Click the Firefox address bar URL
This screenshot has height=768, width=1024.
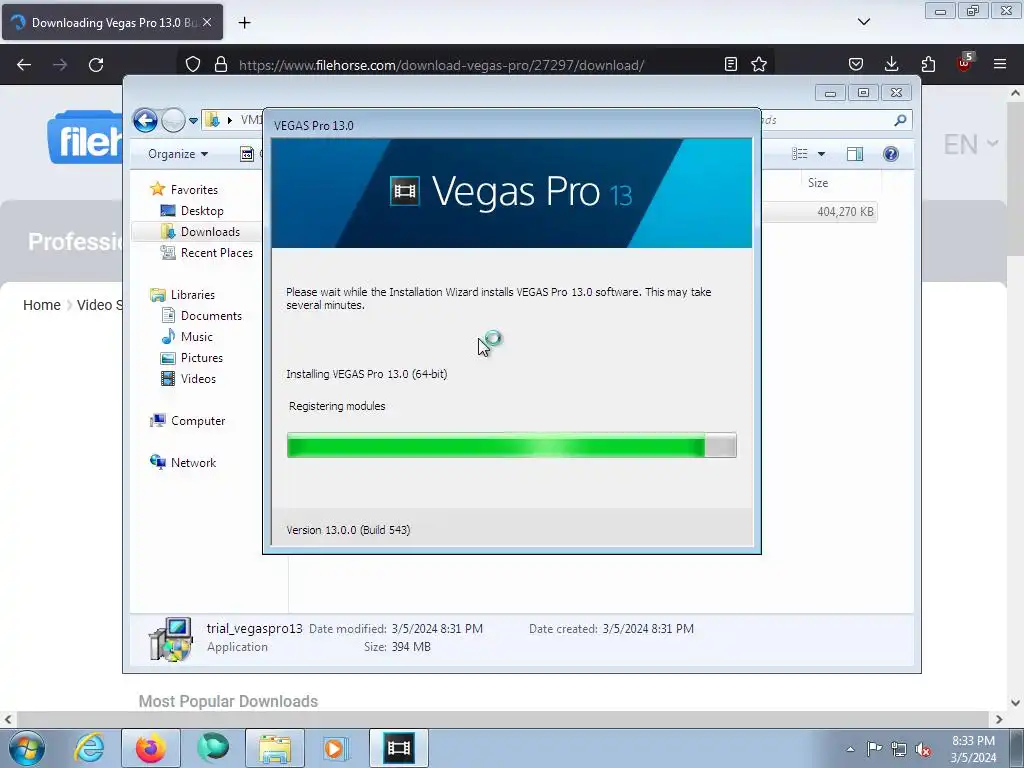point(441,65)
